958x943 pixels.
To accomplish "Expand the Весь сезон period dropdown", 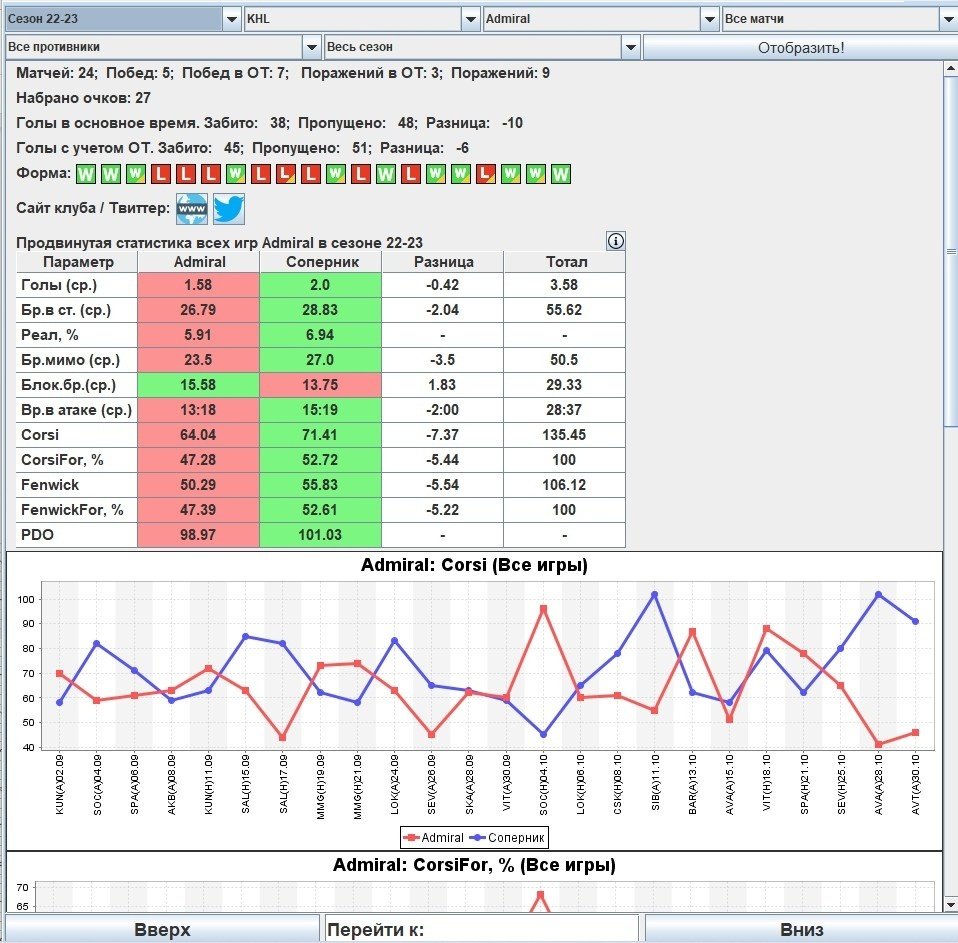I will click(630, 47).
